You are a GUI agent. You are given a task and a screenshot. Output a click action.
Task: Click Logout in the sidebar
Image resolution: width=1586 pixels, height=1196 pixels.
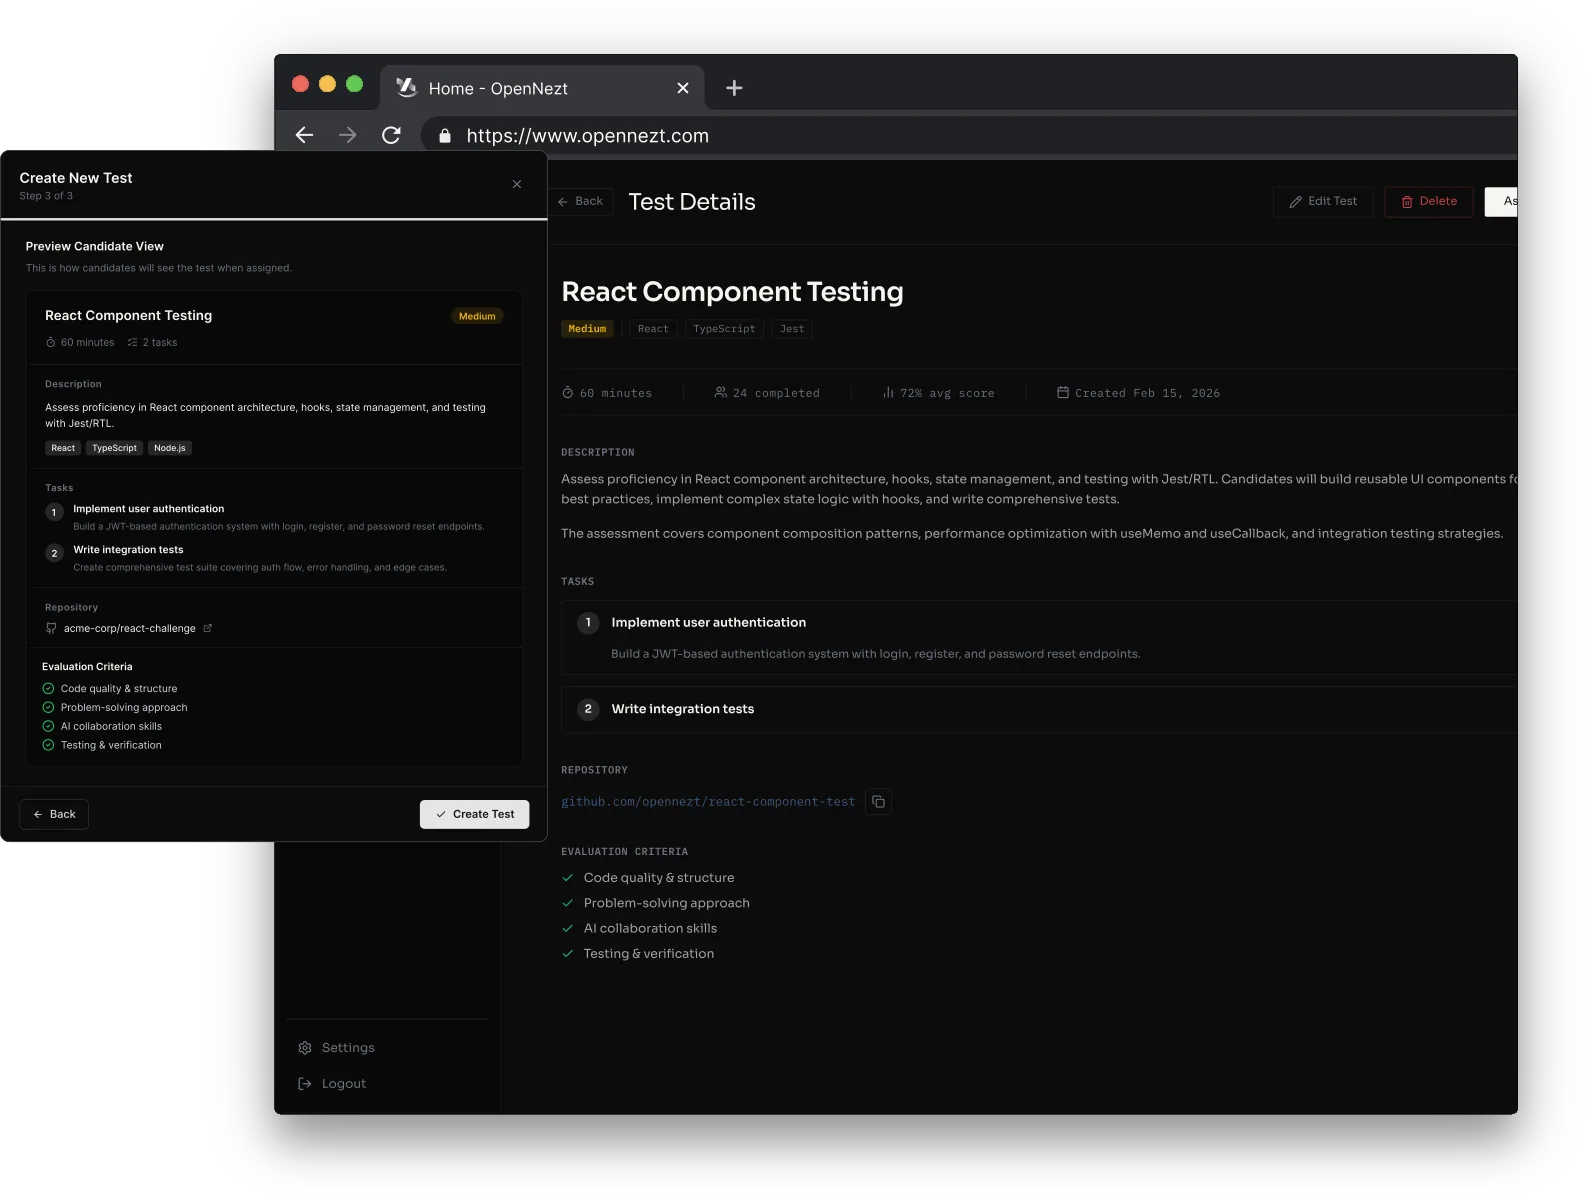point(333,1084)
